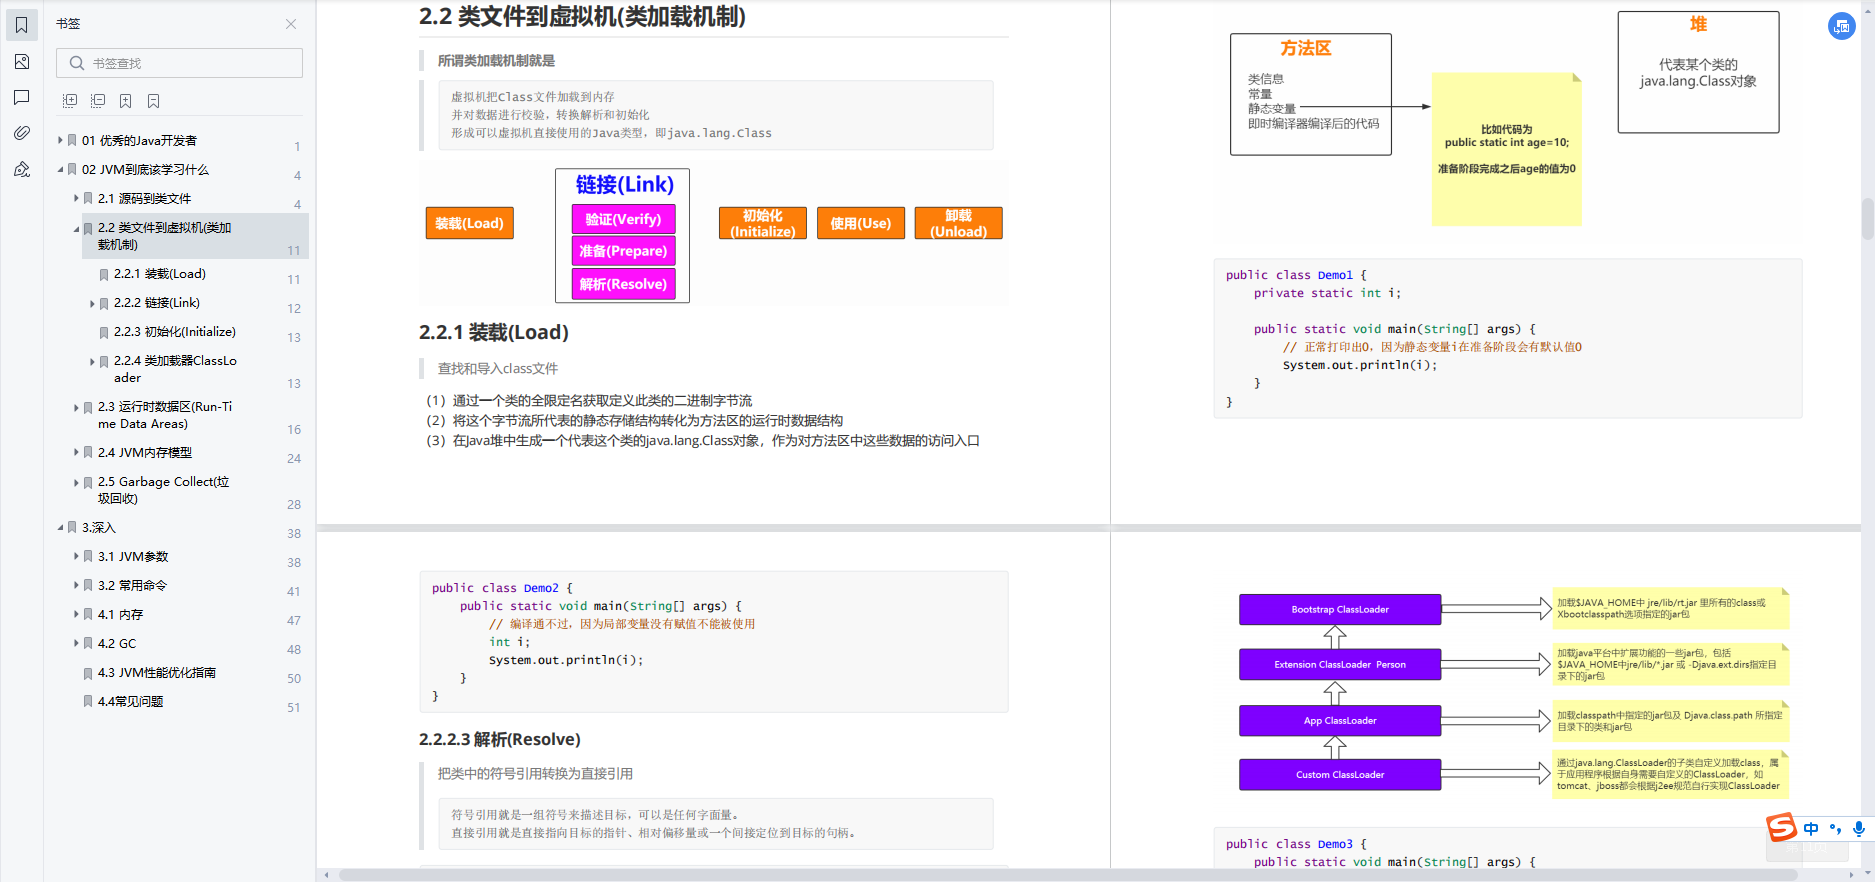Click the 书签查找 search field
Screen dimensions: 1875x882
(179, 63)
